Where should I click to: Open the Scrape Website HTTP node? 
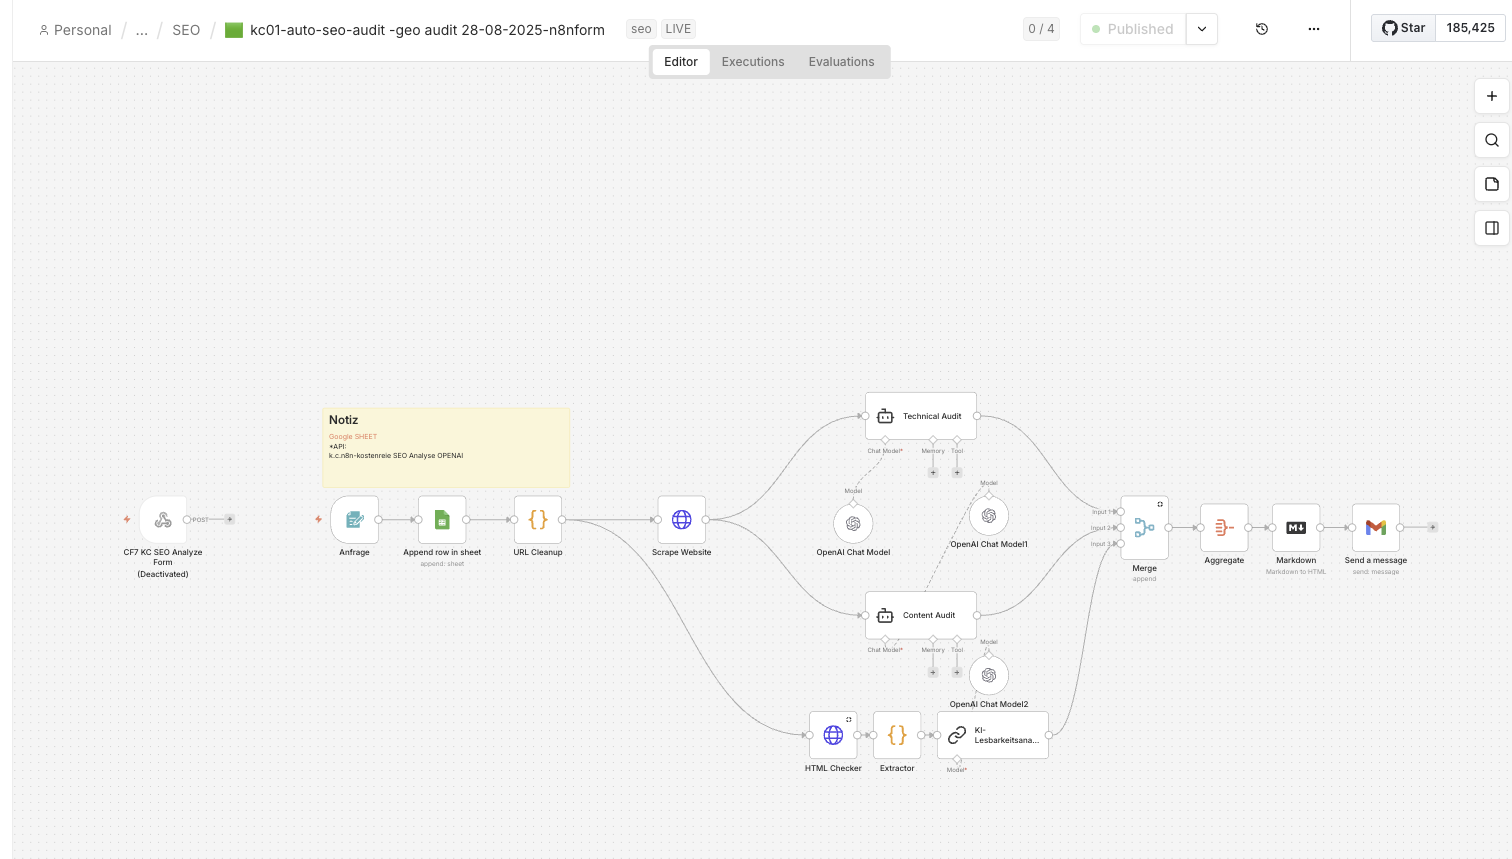(682, 520)
